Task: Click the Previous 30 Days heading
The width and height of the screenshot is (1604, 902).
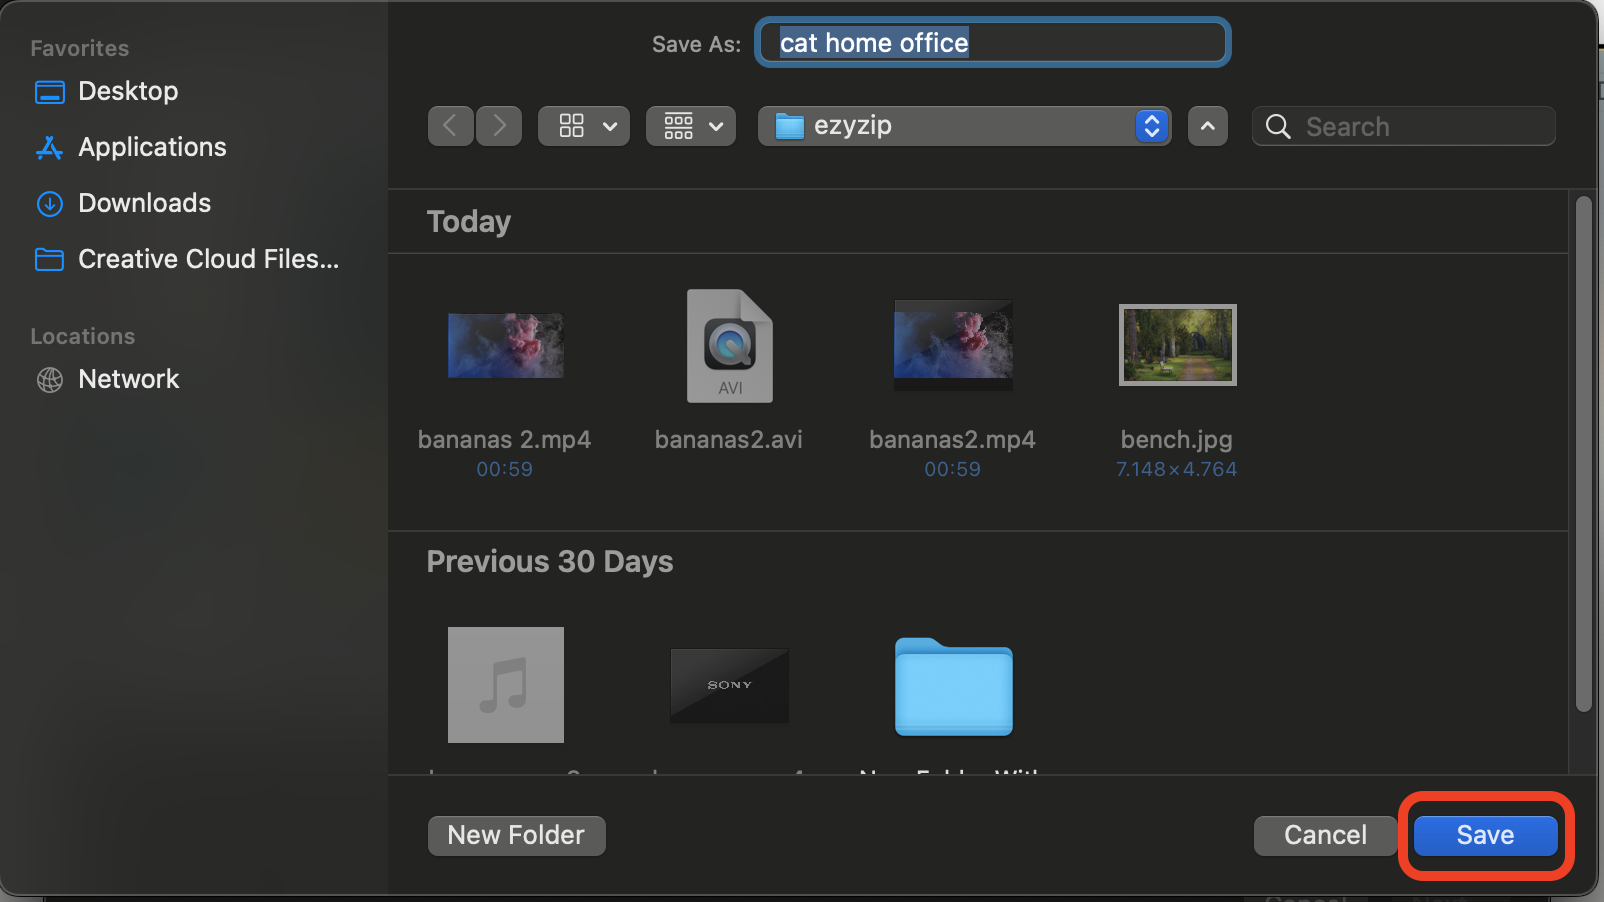Action: pyautogui.click(x=549, y=561)
